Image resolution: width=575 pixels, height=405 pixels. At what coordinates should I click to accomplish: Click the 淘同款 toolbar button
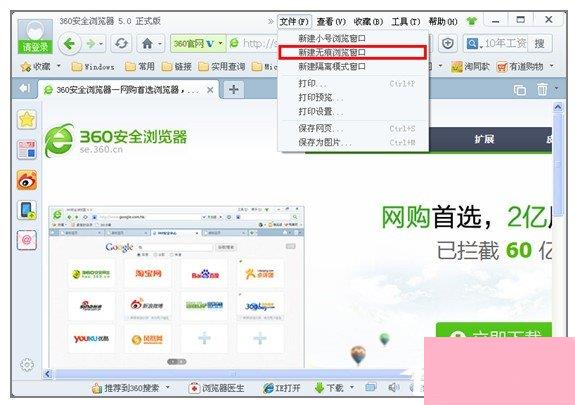click(x=470, y=67)
